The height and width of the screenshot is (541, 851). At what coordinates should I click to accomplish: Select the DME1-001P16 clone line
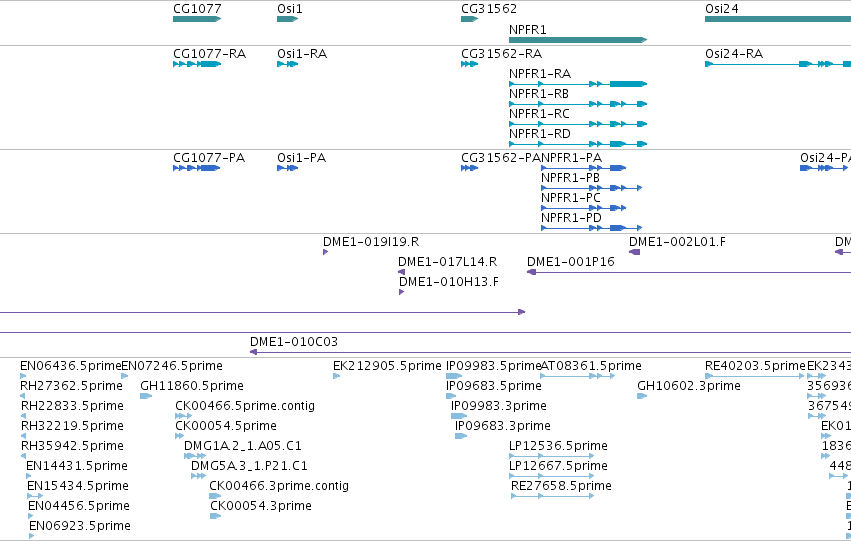[x=689, y=272]
